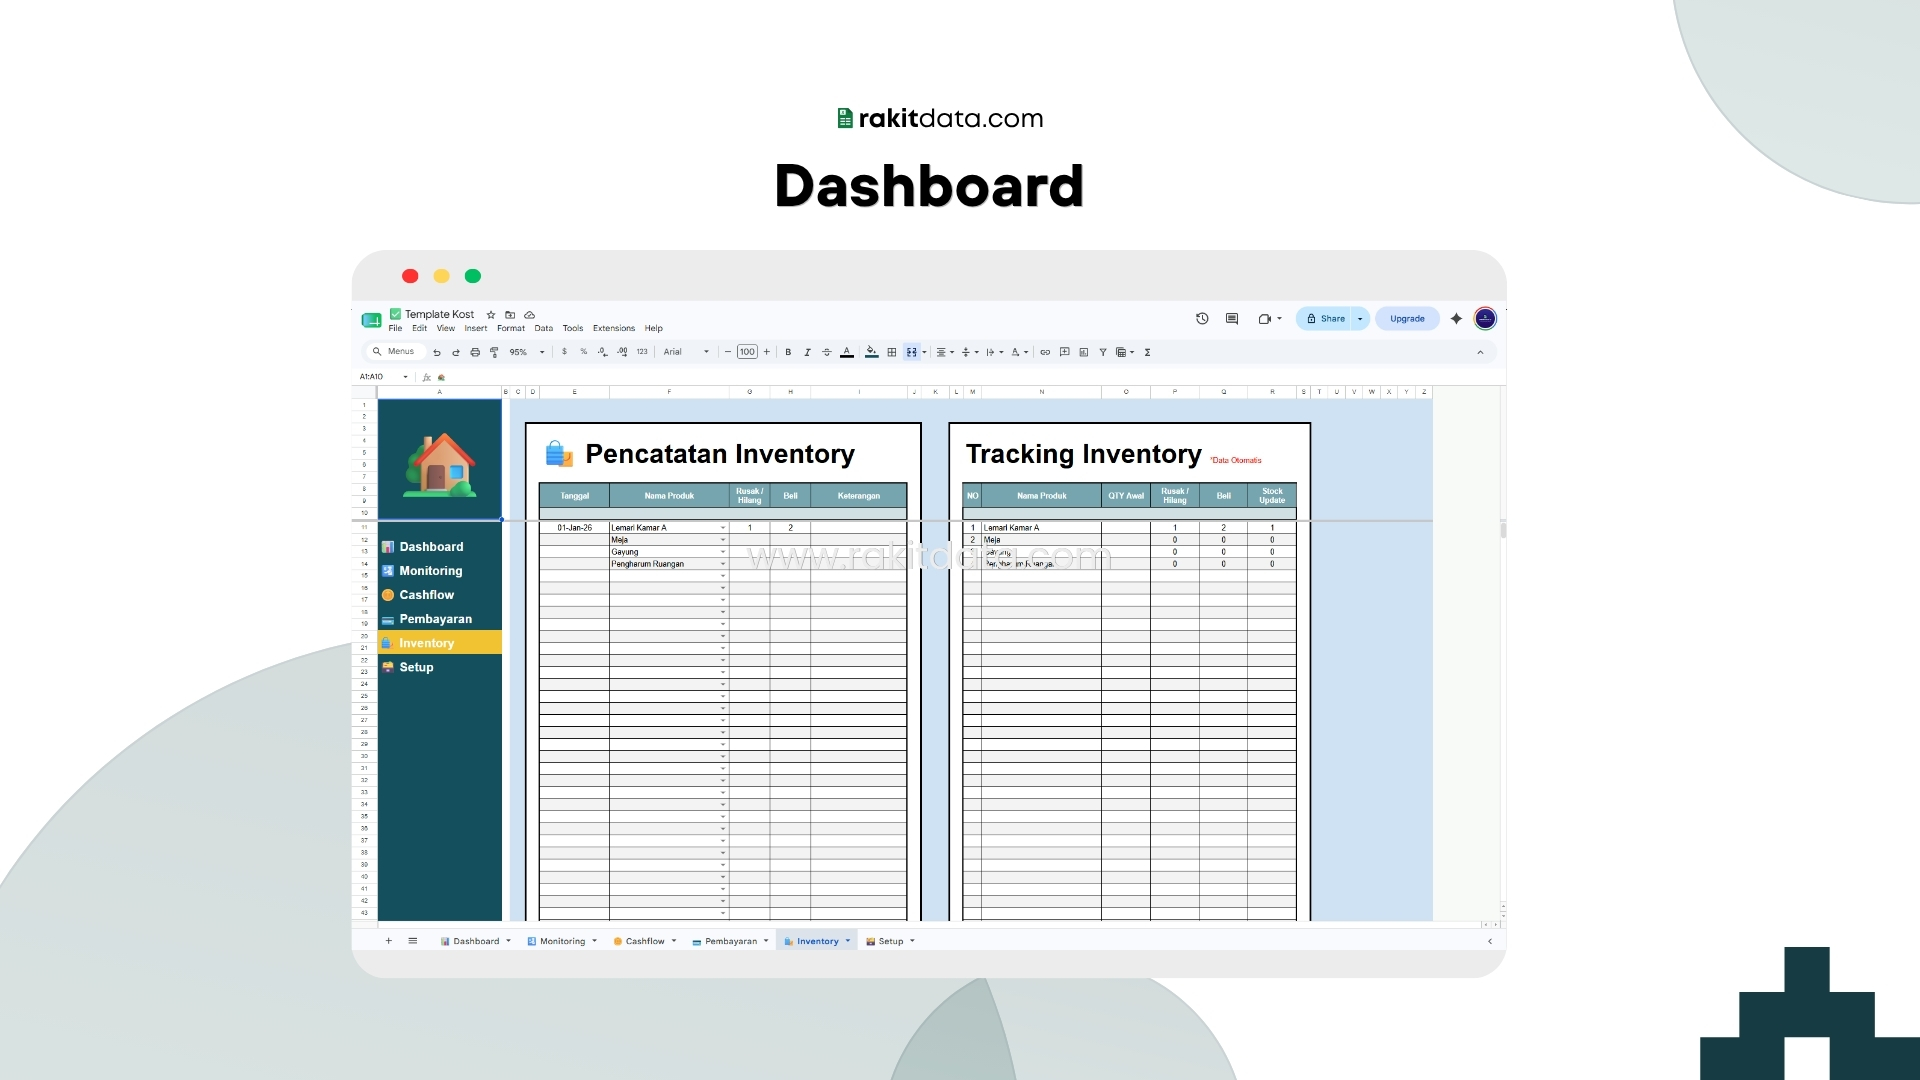Click the Gemini sparkle icon
1920x1080 pixels.
pyautogui.click(x=1456, y=319)
